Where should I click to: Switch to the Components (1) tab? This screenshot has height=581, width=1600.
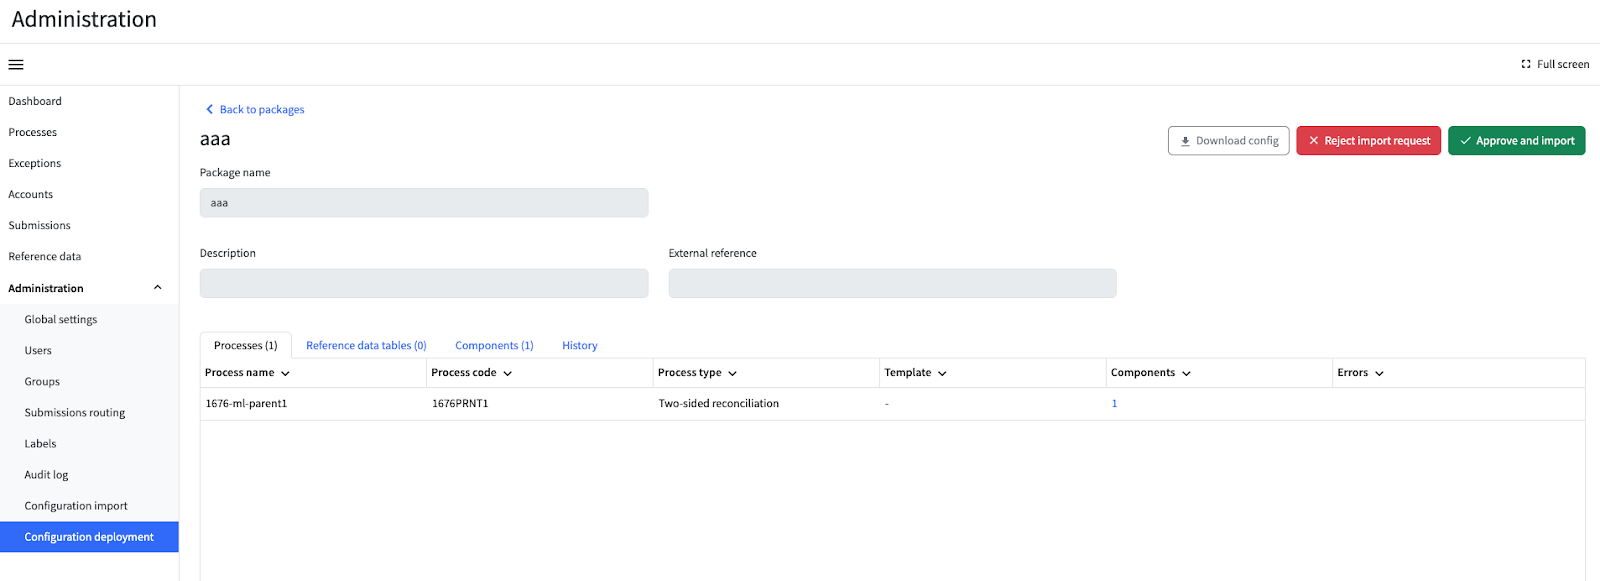tap(494, 345)
